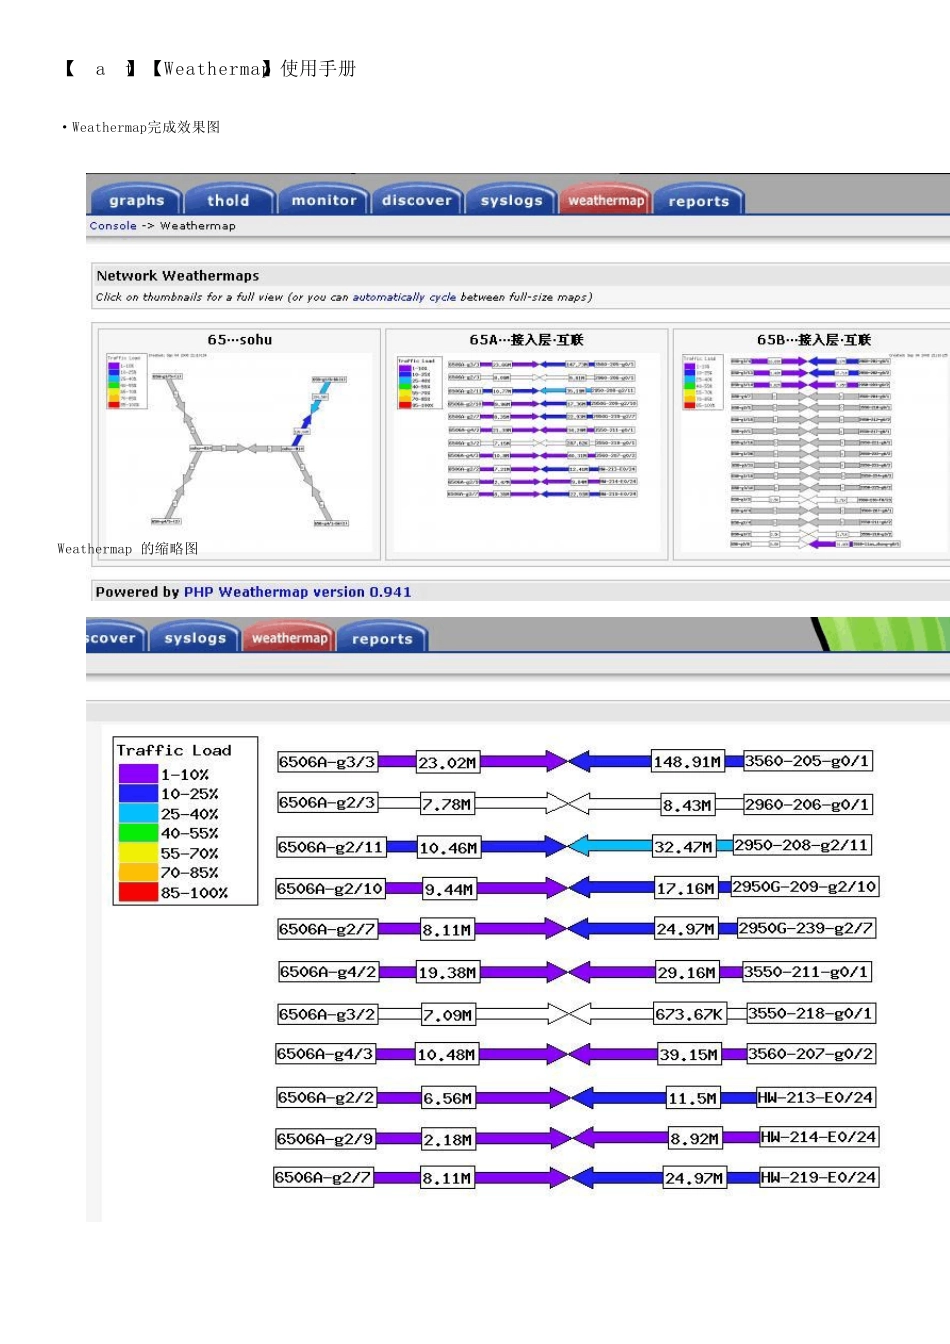Click the 8.92M bandwidth label
The height and width of the screenshot is (1344, 950).
pos(695,1138)
